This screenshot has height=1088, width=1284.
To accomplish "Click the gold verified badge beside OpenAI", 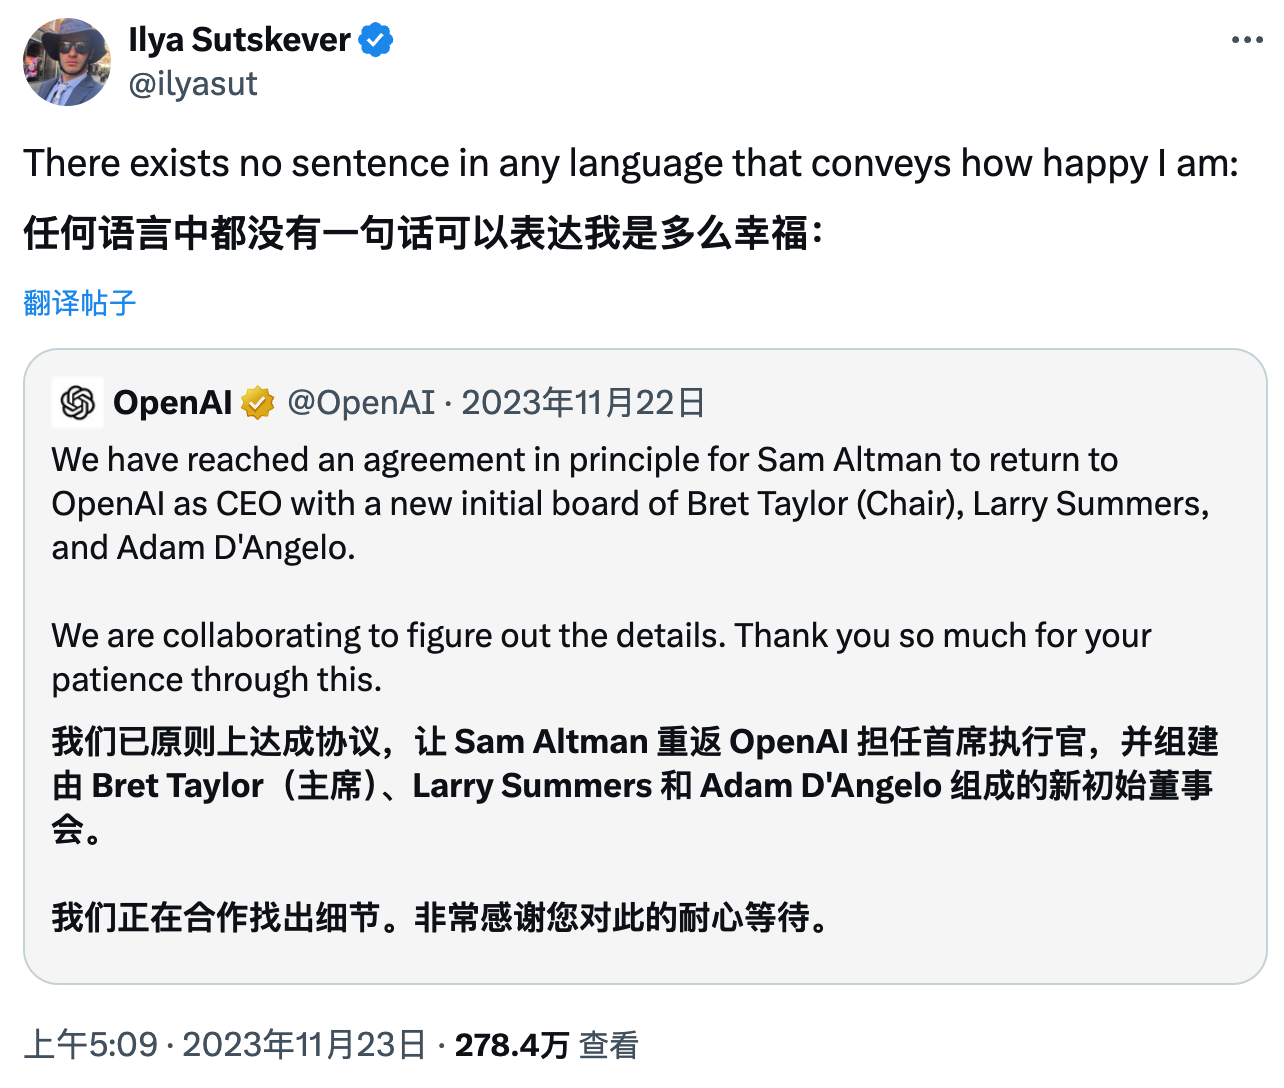I will pos(258,403).
